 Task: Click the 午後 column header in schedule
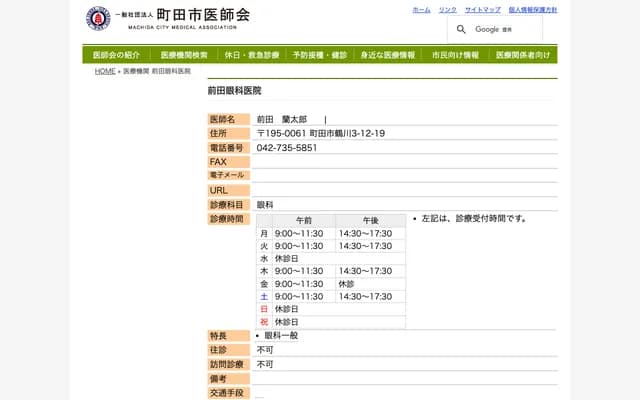(370, 220)
